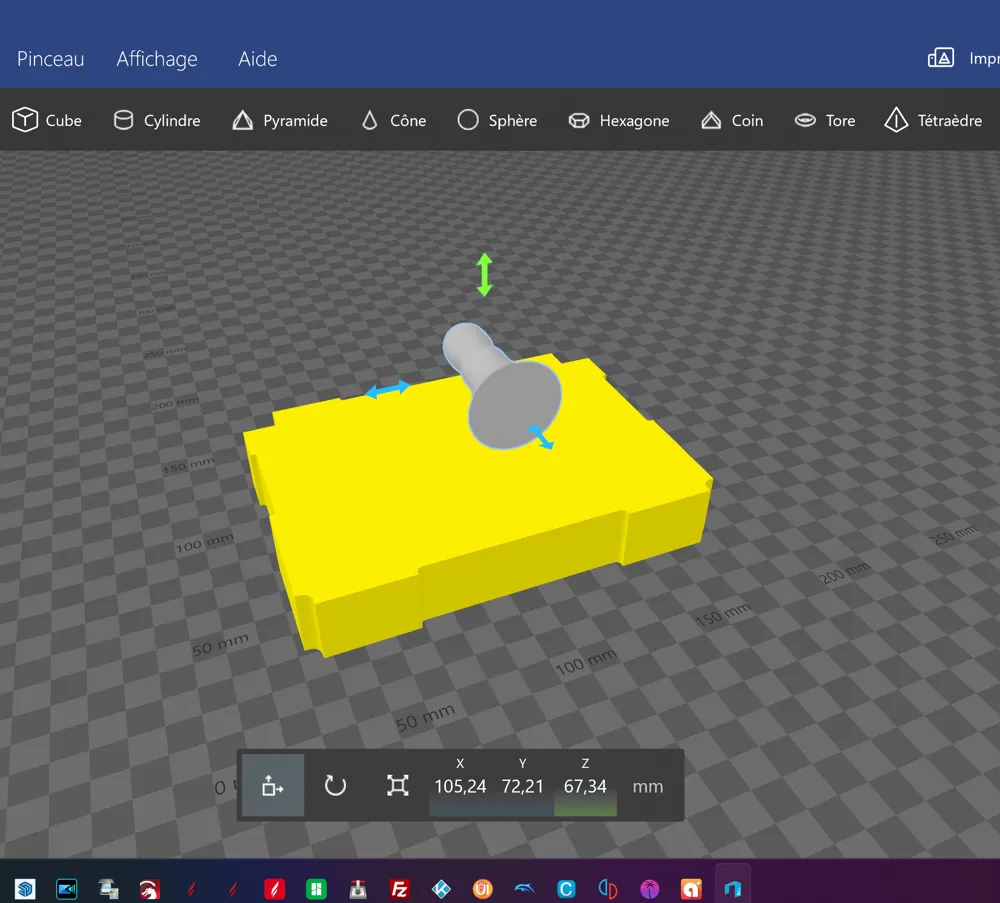The height and width of the screenshot is (903, 1000).
Task: Open SketchUp from the taskbar
Action: [x=25, y=888]
